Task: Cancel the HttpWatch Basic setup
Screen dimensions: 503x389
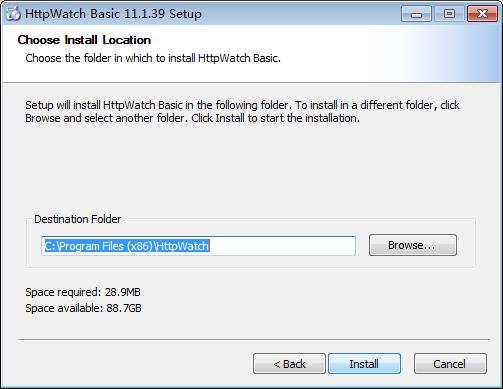Action: click(450, 364)
